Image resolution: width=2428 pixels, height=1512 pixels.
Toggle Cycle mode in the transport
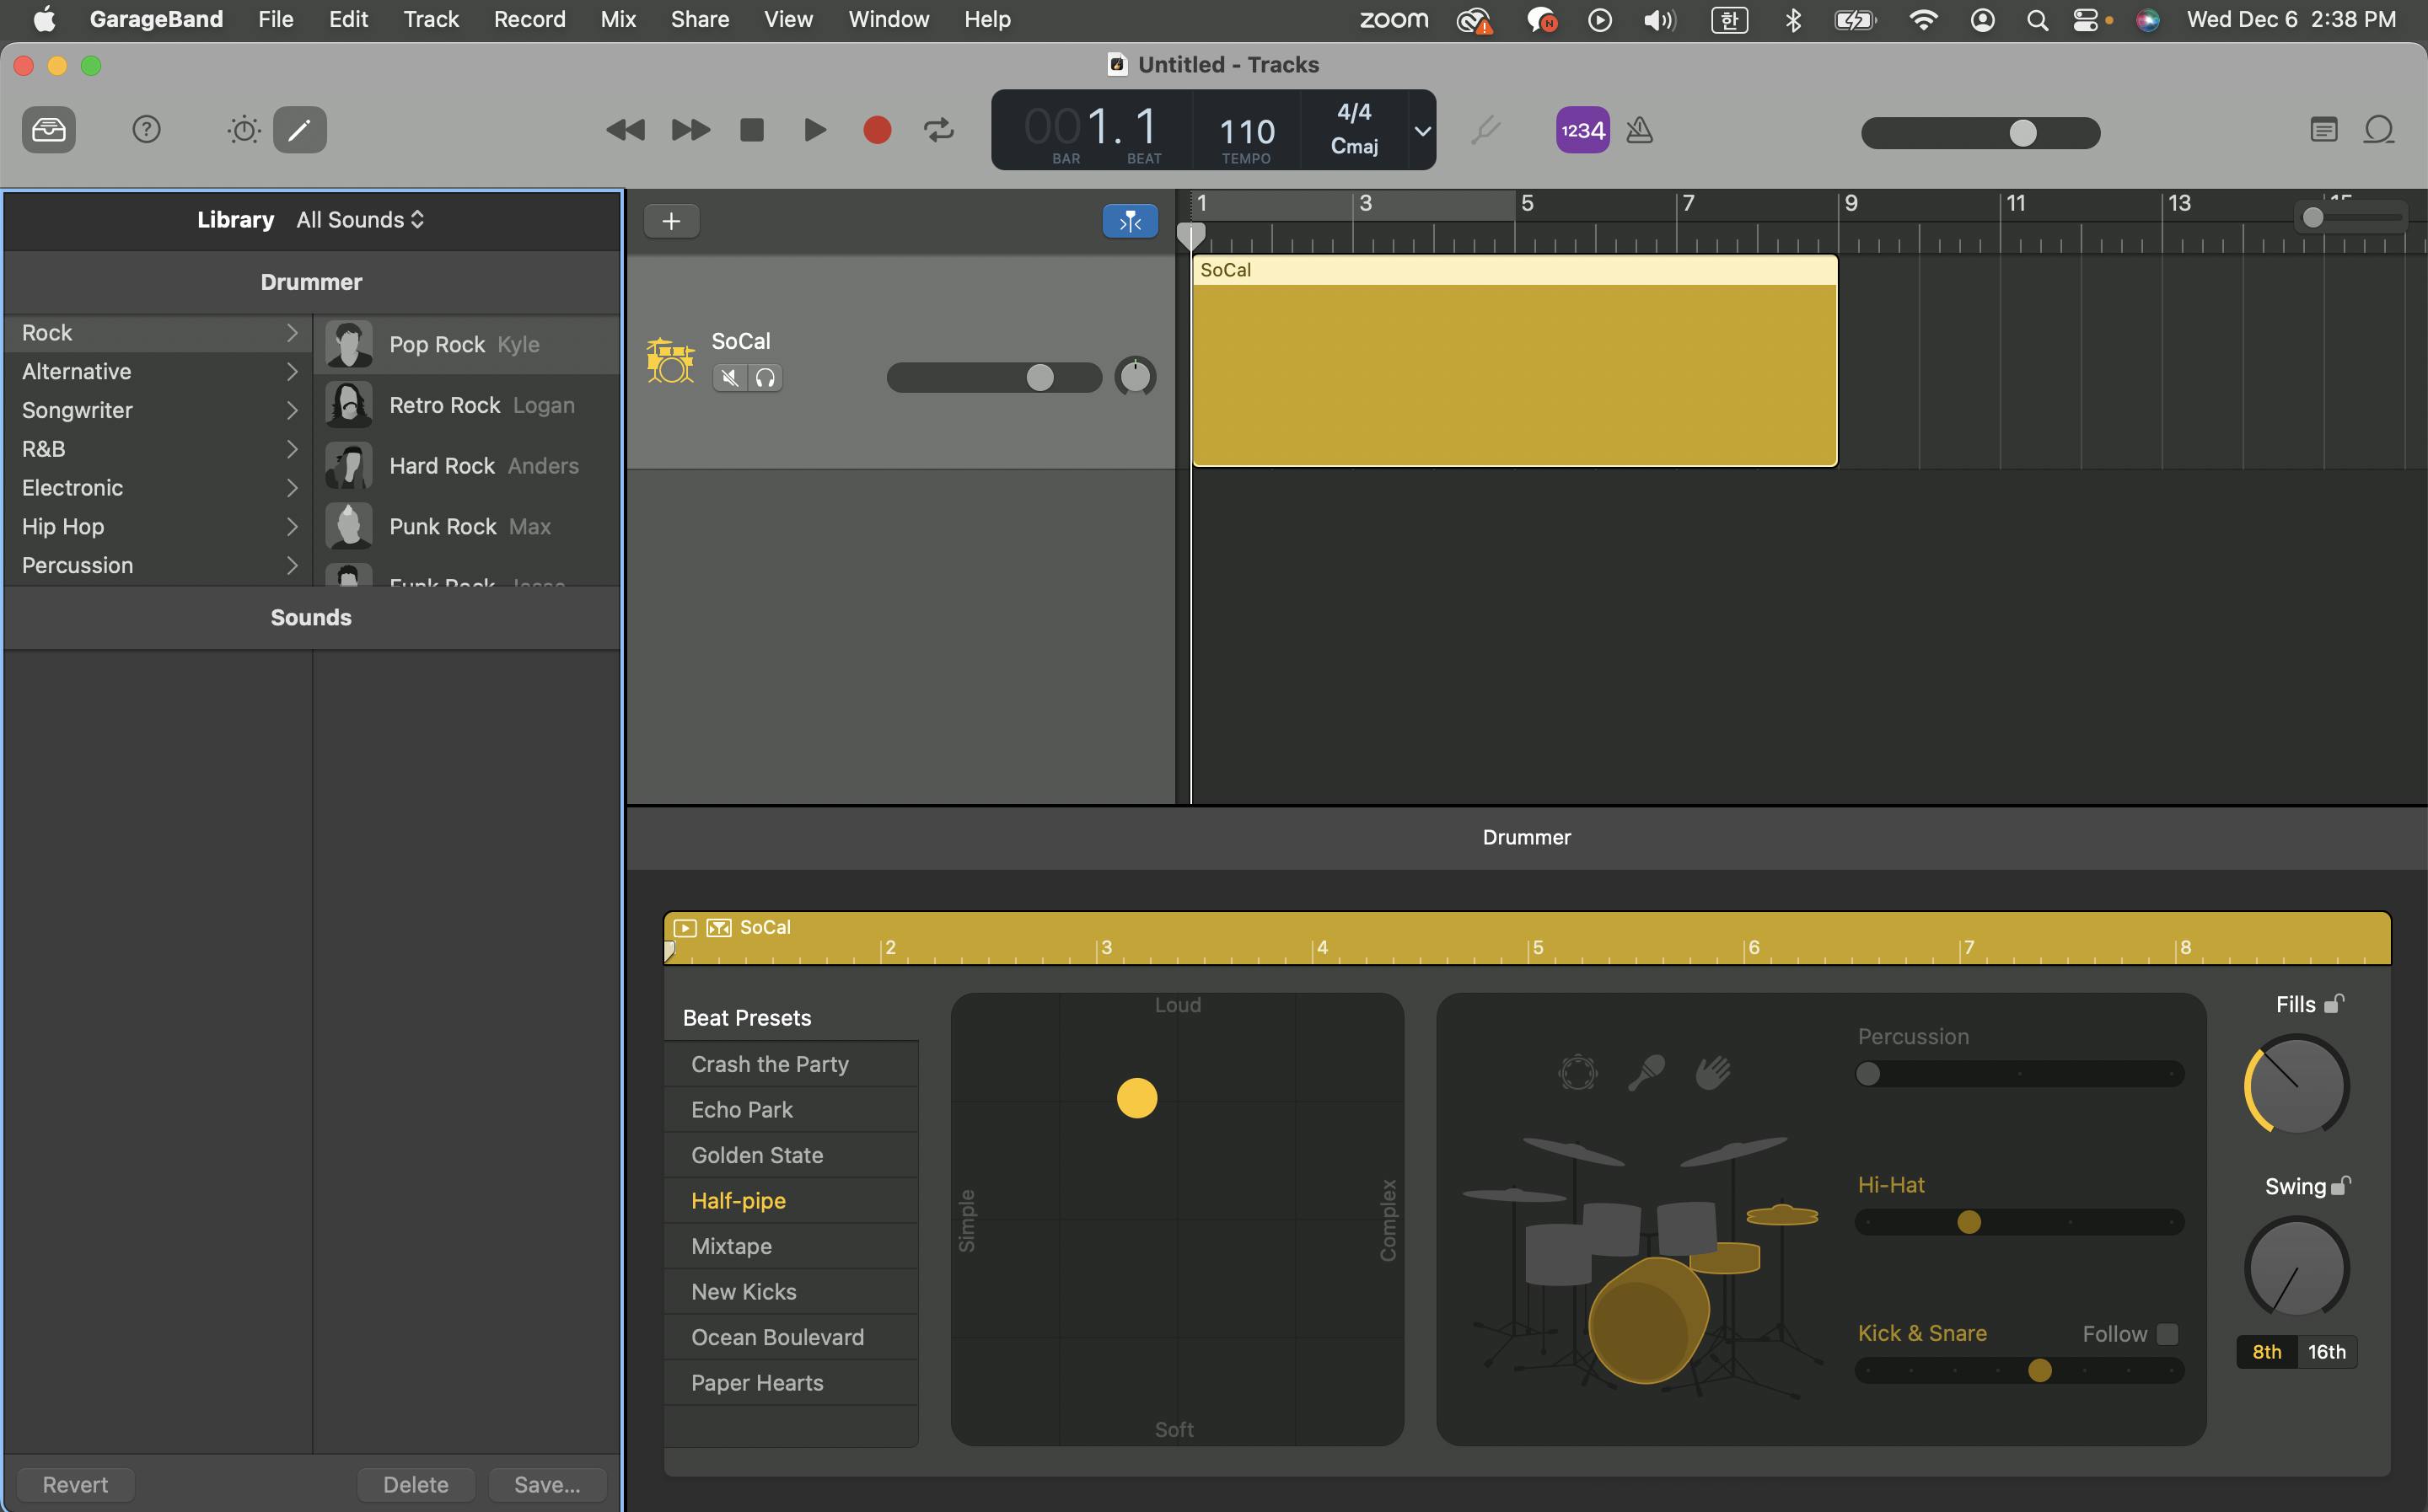pyautogui.click(x=939, y=130)
